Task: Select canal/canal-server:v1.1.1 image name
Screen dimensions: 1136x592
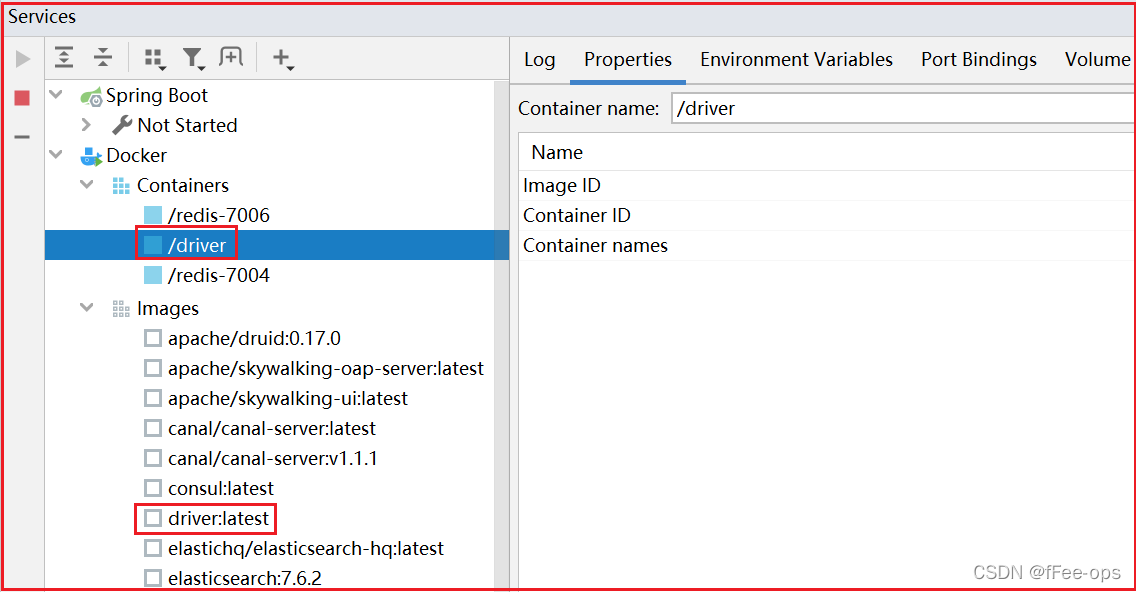Action: 272,459
